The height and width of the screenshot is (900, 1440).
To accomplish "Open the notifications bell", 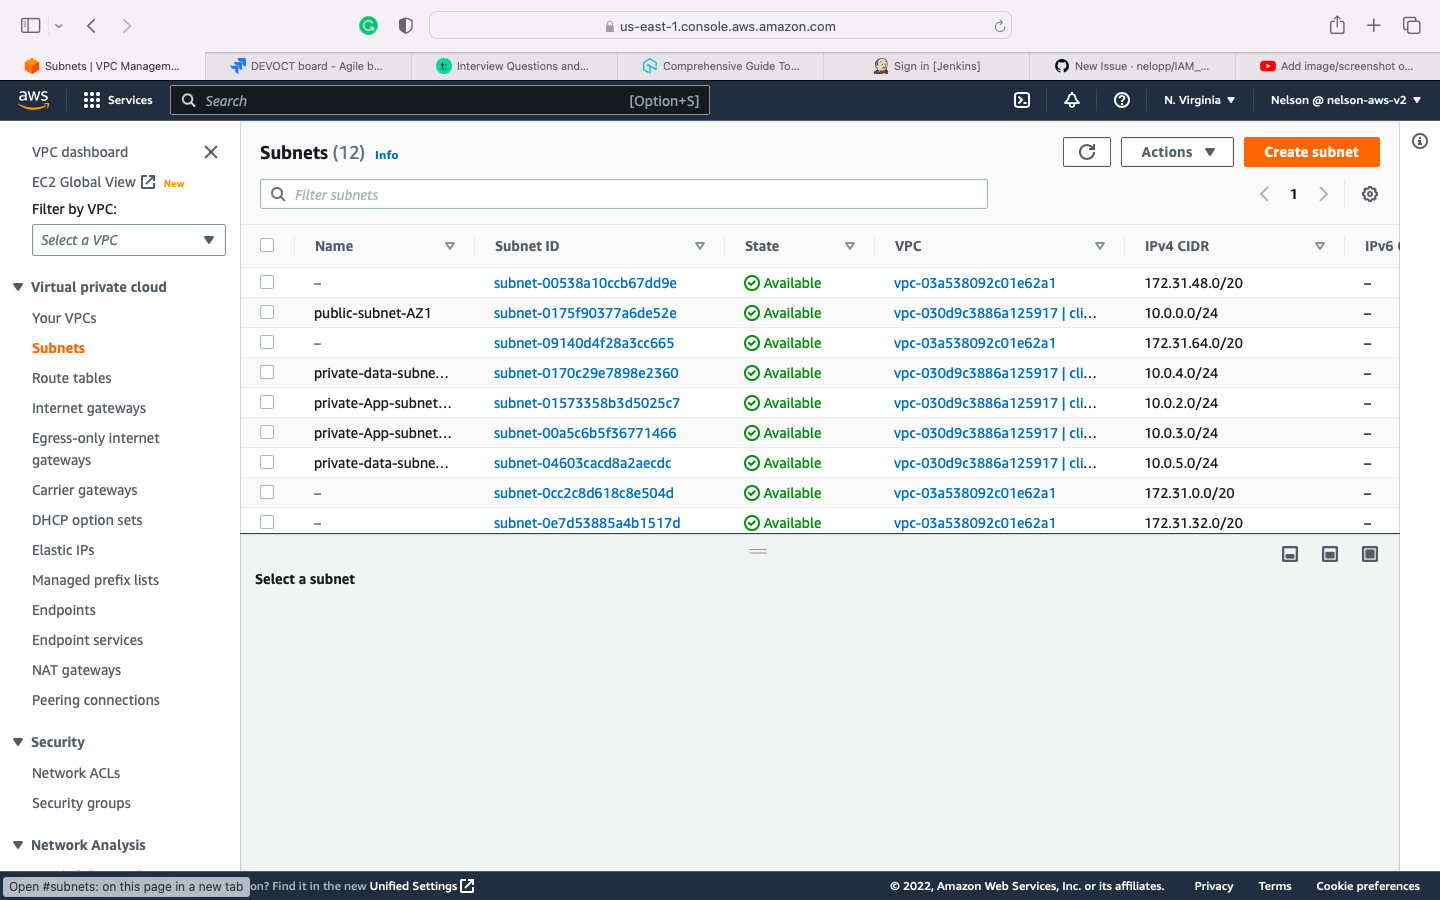I will pyautogui.click(x=1071, y=100).
